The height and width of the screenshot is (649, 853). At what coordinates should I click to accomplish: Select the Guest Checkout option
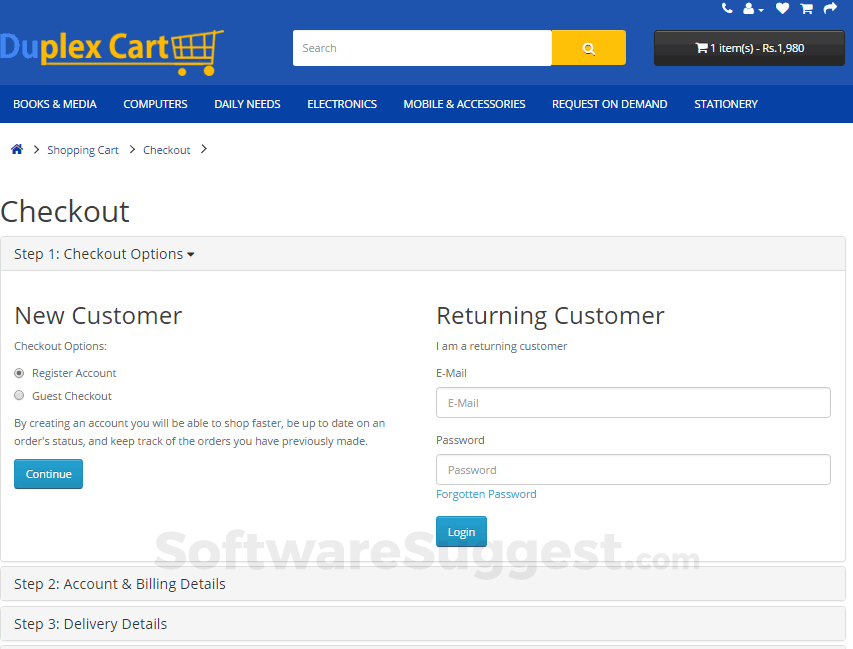tap(18, 395)
